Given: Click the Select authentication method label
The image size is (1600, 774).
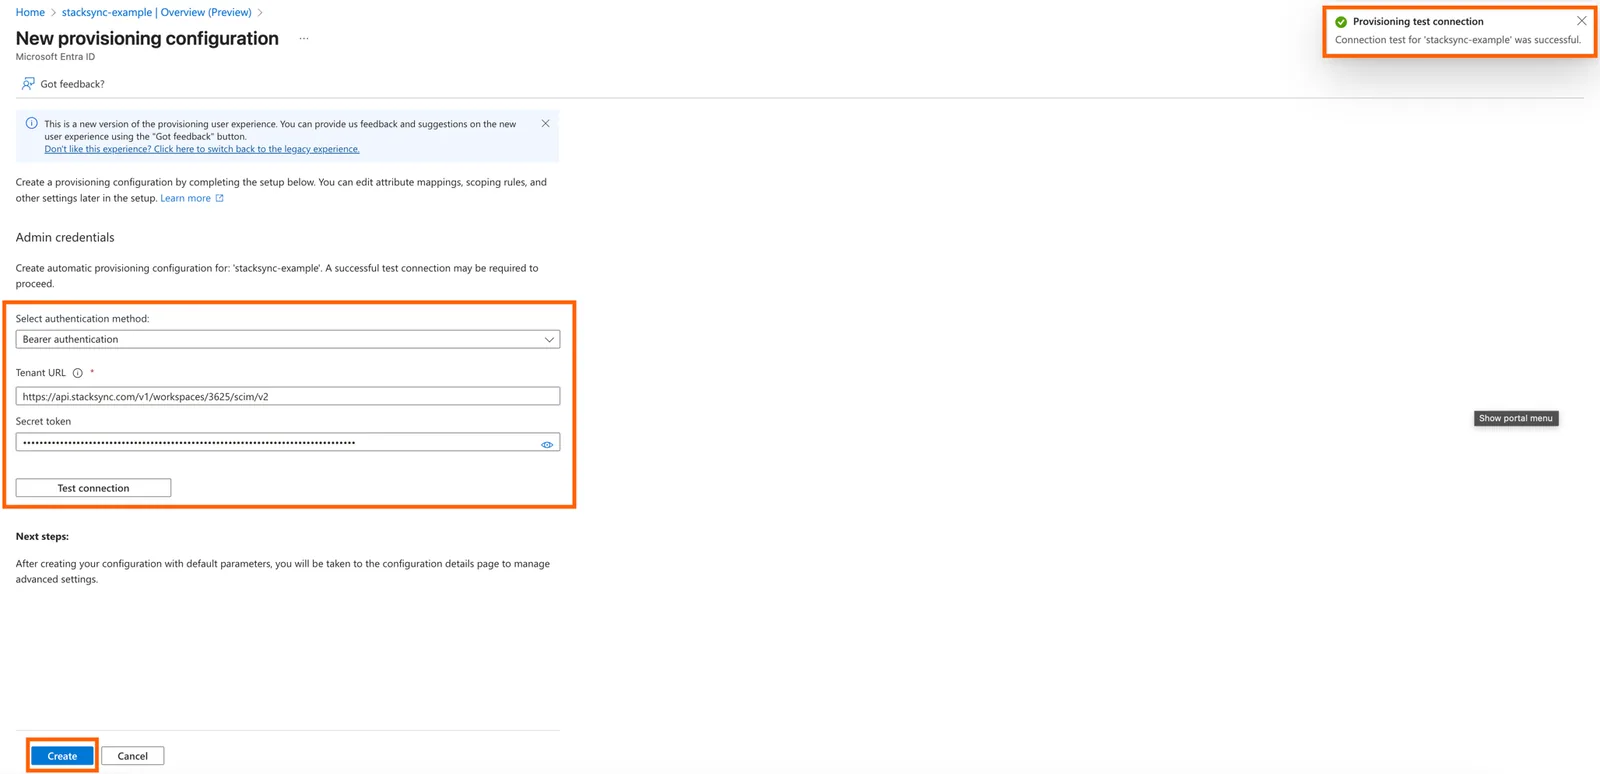Looking at the screenshot, I should [x=82, y=319].
